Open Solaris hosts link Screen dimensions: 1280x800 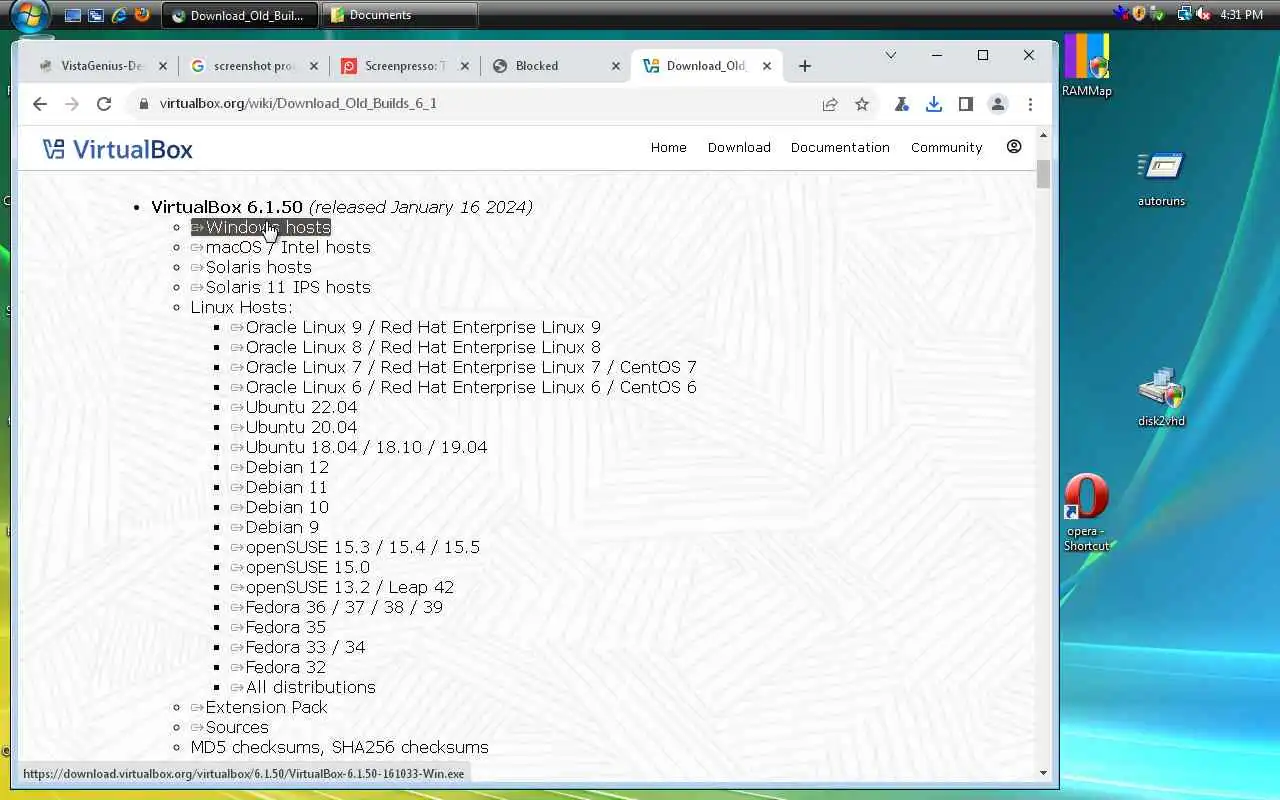(x=251, y=267)
